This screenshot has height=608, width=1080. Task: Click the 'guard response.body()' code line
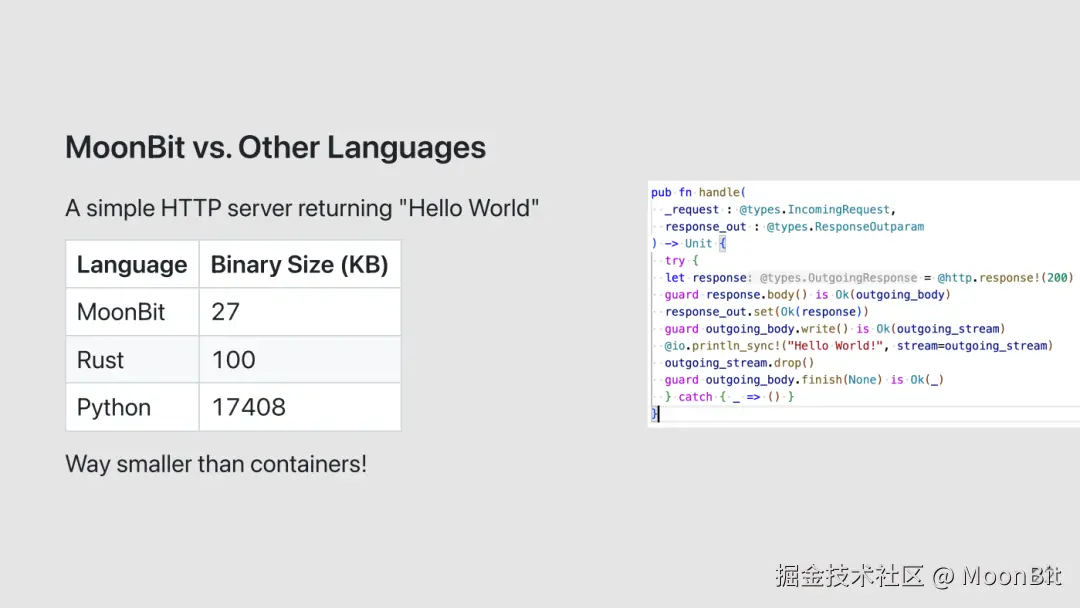[807, 295]
